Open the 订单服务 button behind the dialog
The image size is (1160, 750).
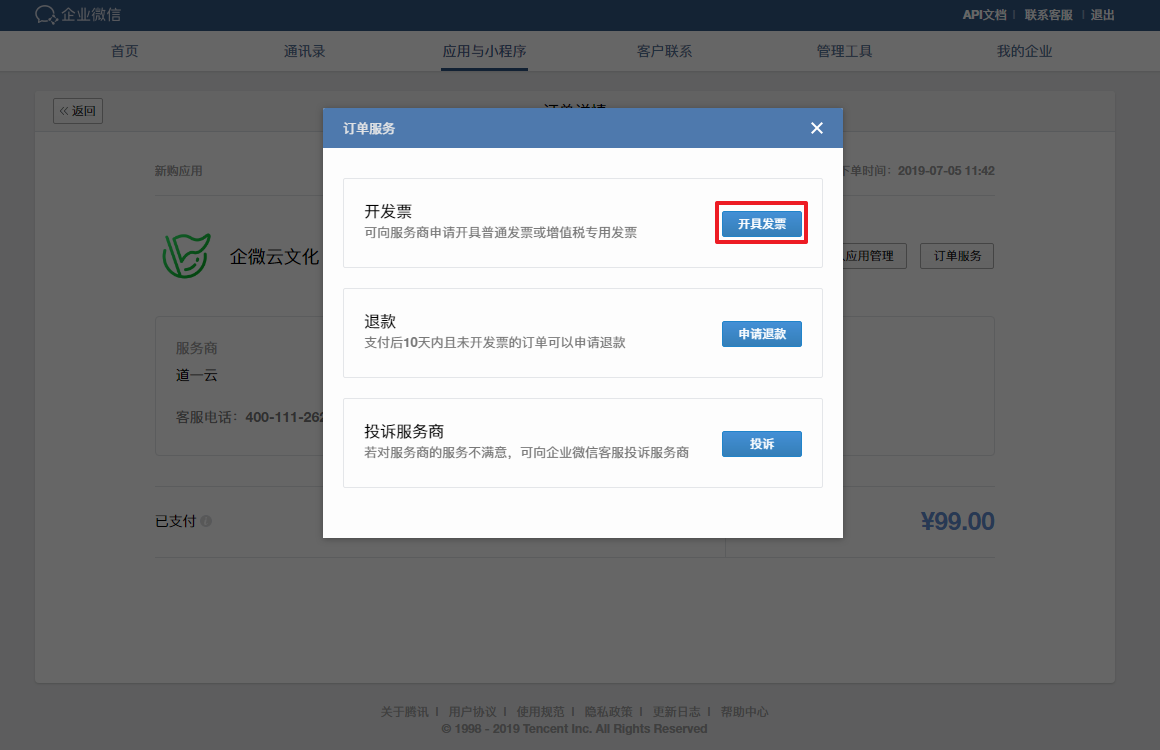point(957,256)
